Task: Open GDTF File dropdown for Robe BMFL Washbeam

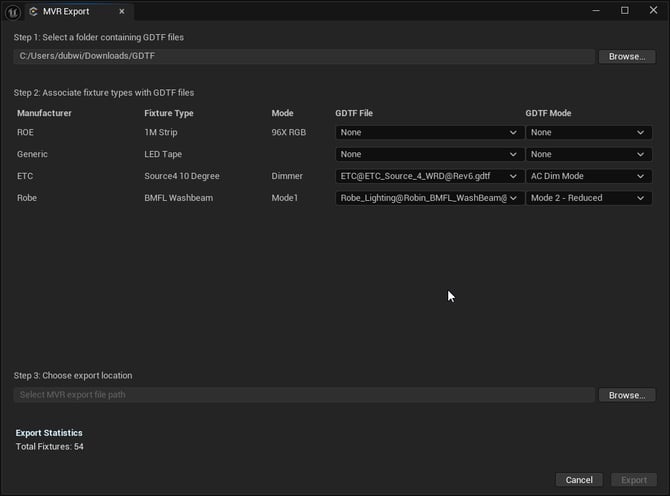Action: click(x=429, y=198)
